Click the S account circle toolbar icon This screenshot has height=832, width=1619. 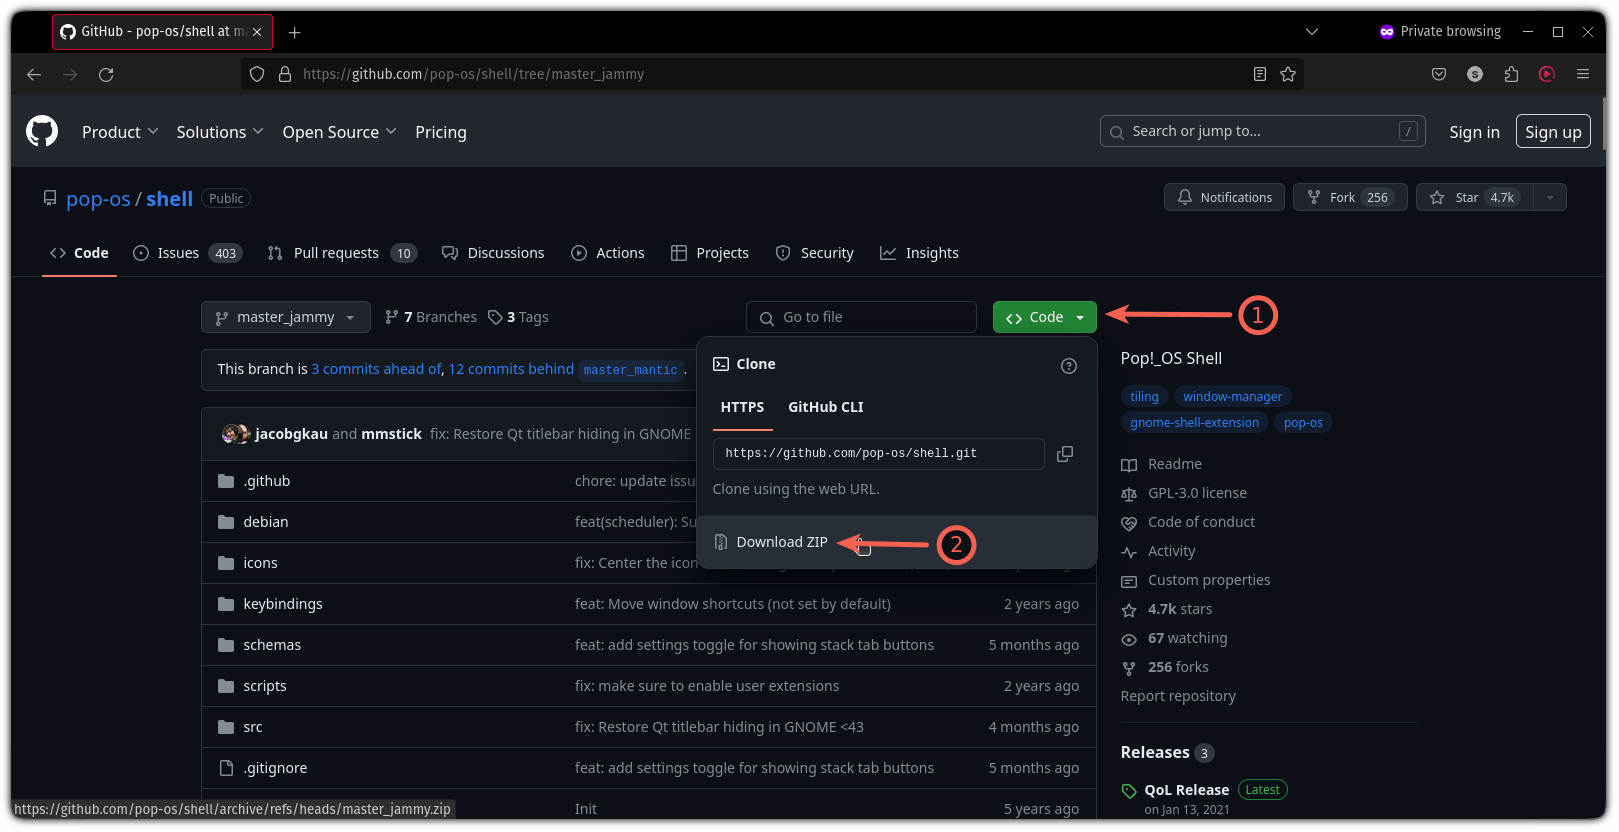[1475, 74]
